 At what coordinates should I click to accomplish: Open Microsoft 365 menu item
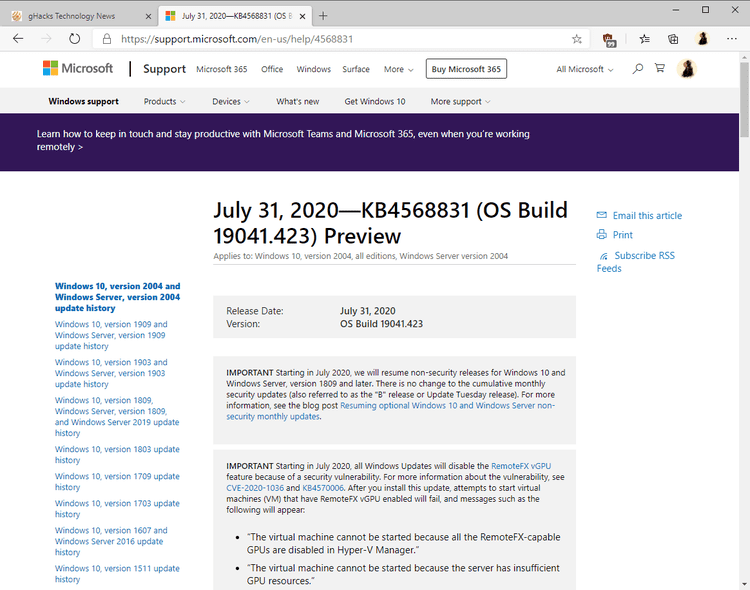[x=222, y=69]
